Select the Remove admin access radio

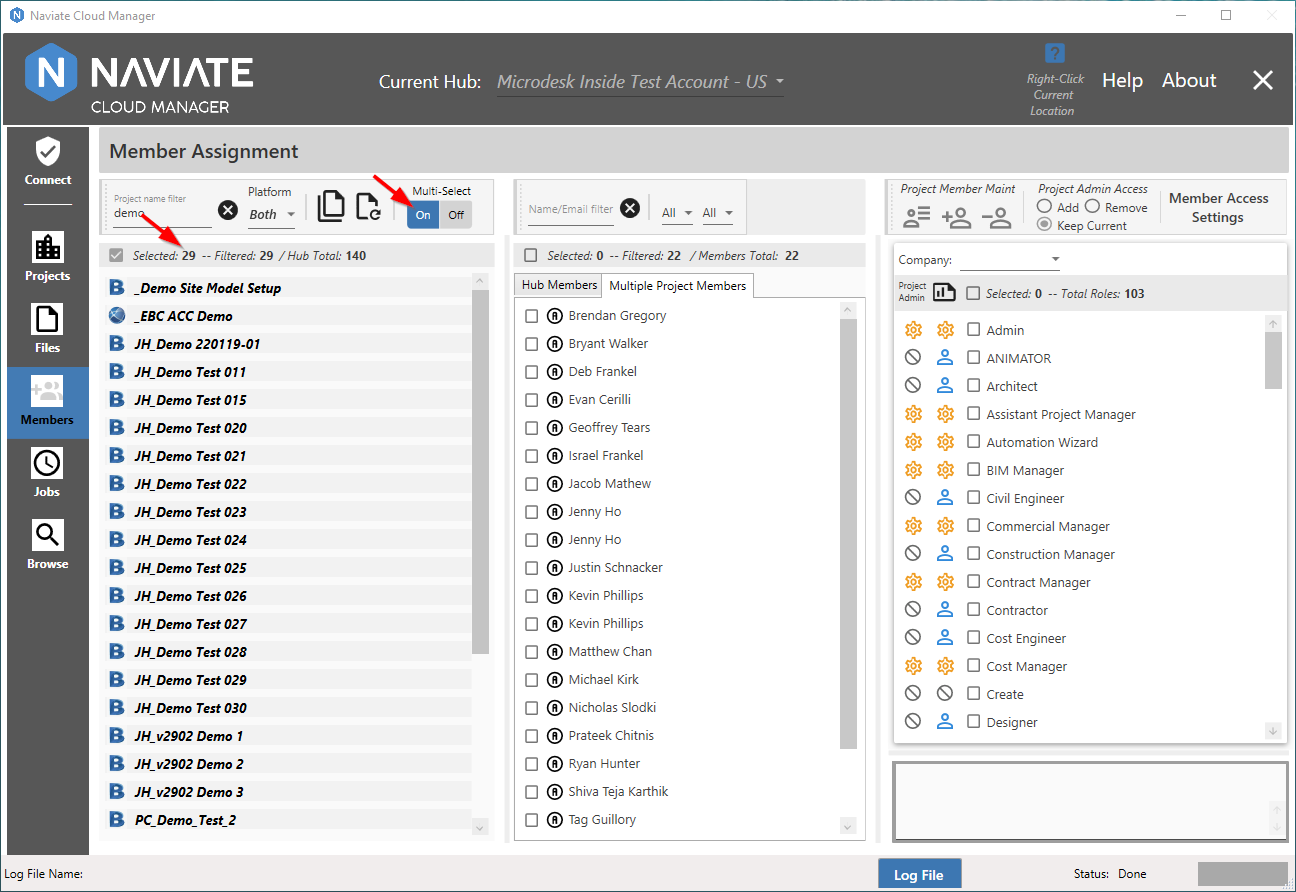tap(1092, 206)
